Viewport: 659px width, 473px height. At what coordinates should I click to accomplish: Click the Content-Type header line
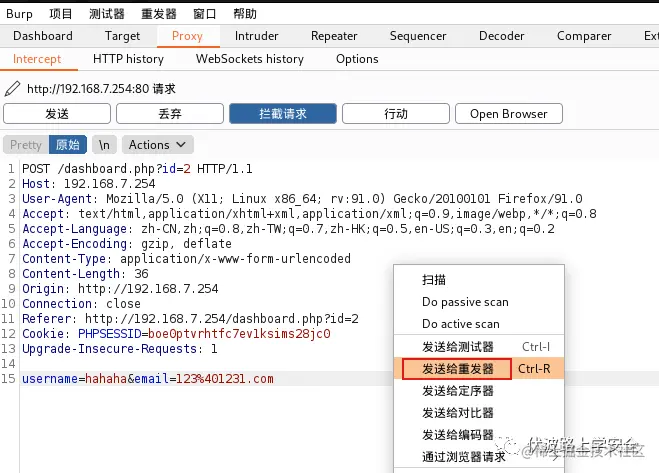tap(186, 259)
